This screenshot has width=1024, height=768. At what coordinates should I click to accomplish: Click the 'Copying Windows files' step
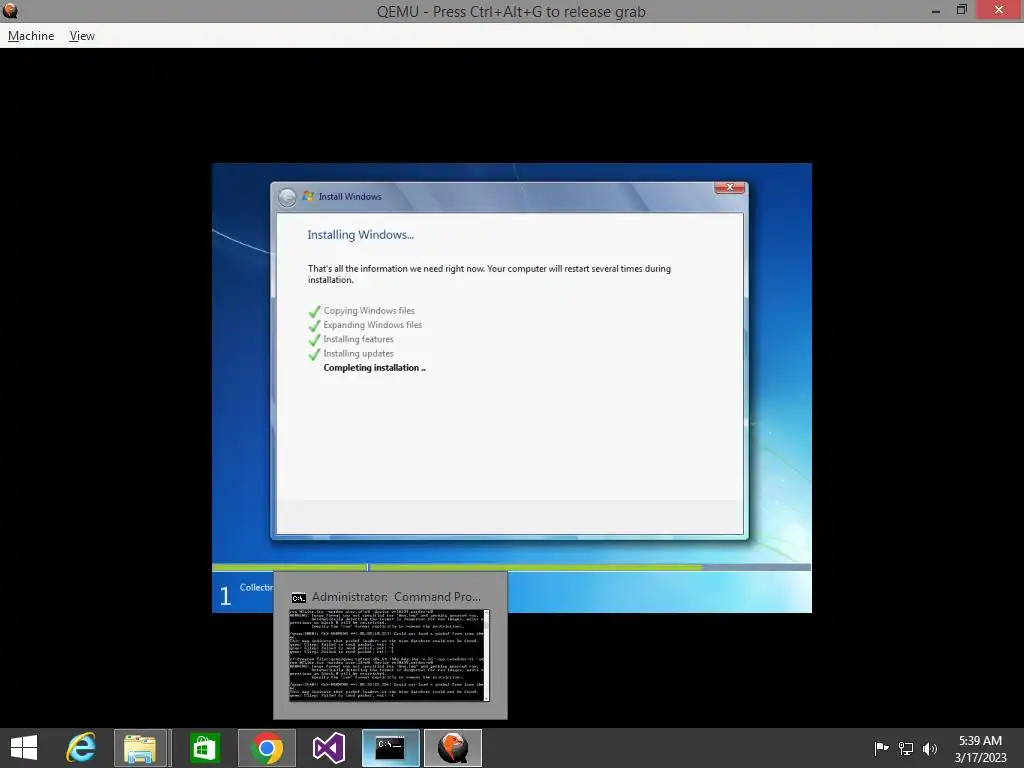(x=369, y=311)
